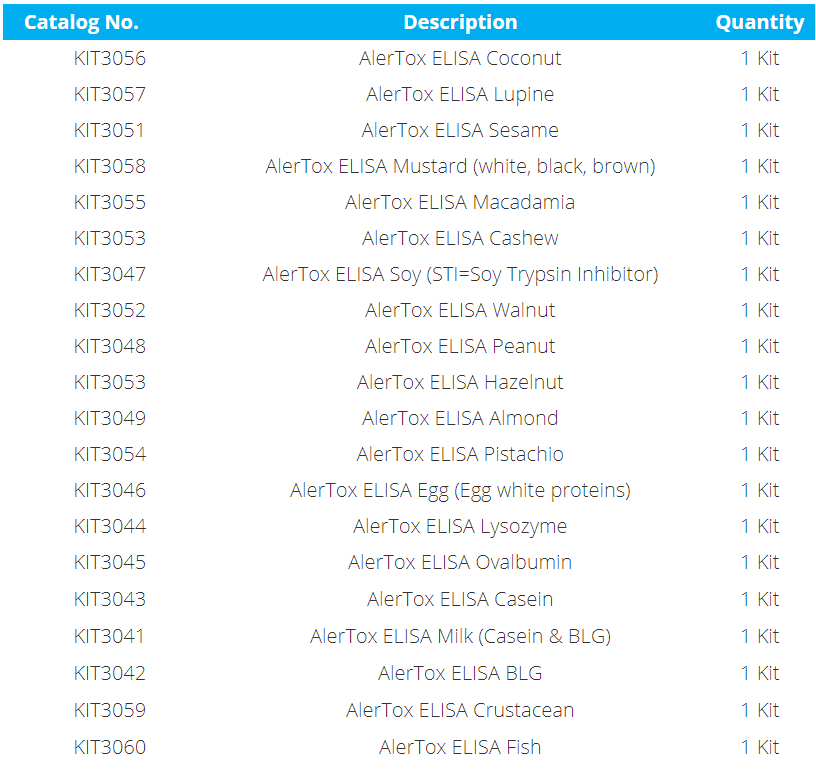Click the Description column header
The width and height of the screenshot is (816, 769).
point(460,22)
